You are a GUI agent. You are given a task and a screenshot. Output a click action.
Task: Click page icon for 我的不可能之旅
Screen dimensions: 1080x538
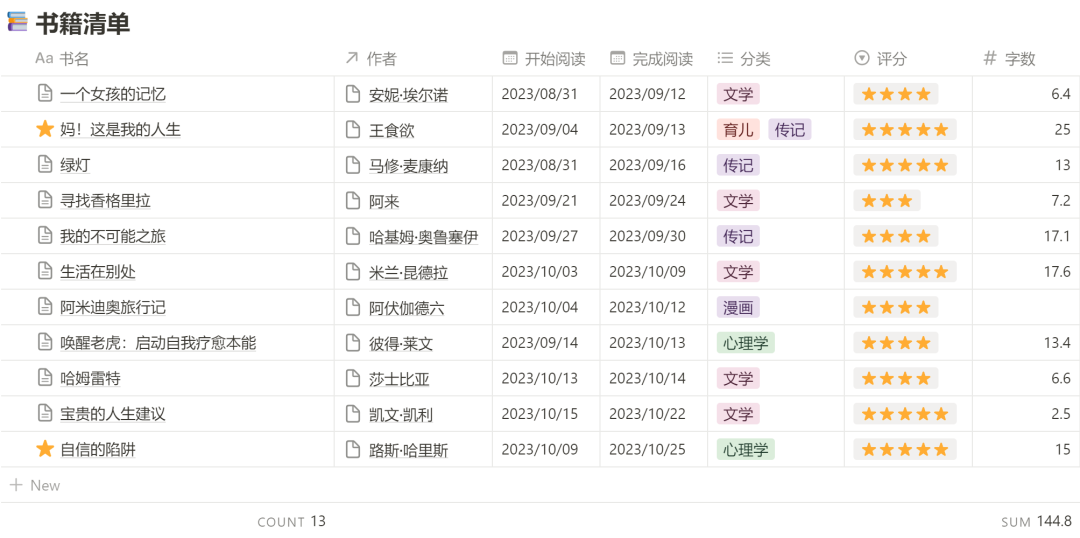(45, 236)
